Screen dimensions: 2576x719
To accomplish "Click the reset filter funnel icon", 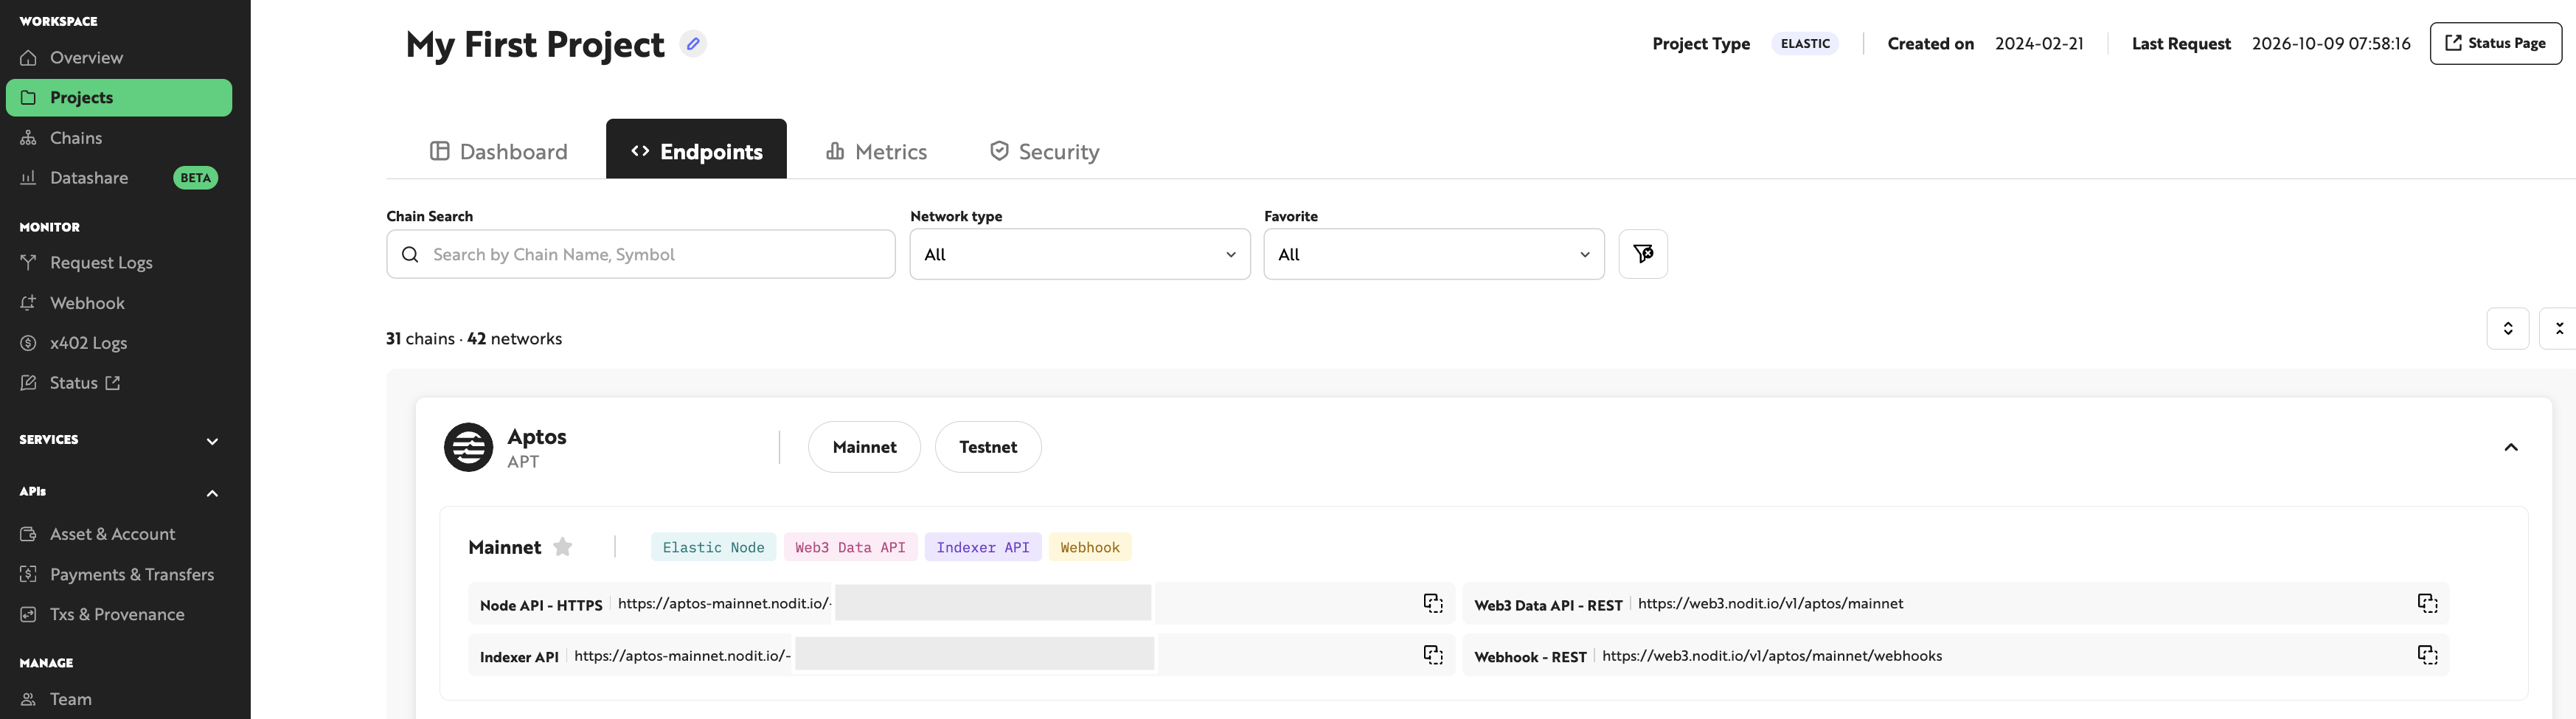I will click(x=1643, y=254).
